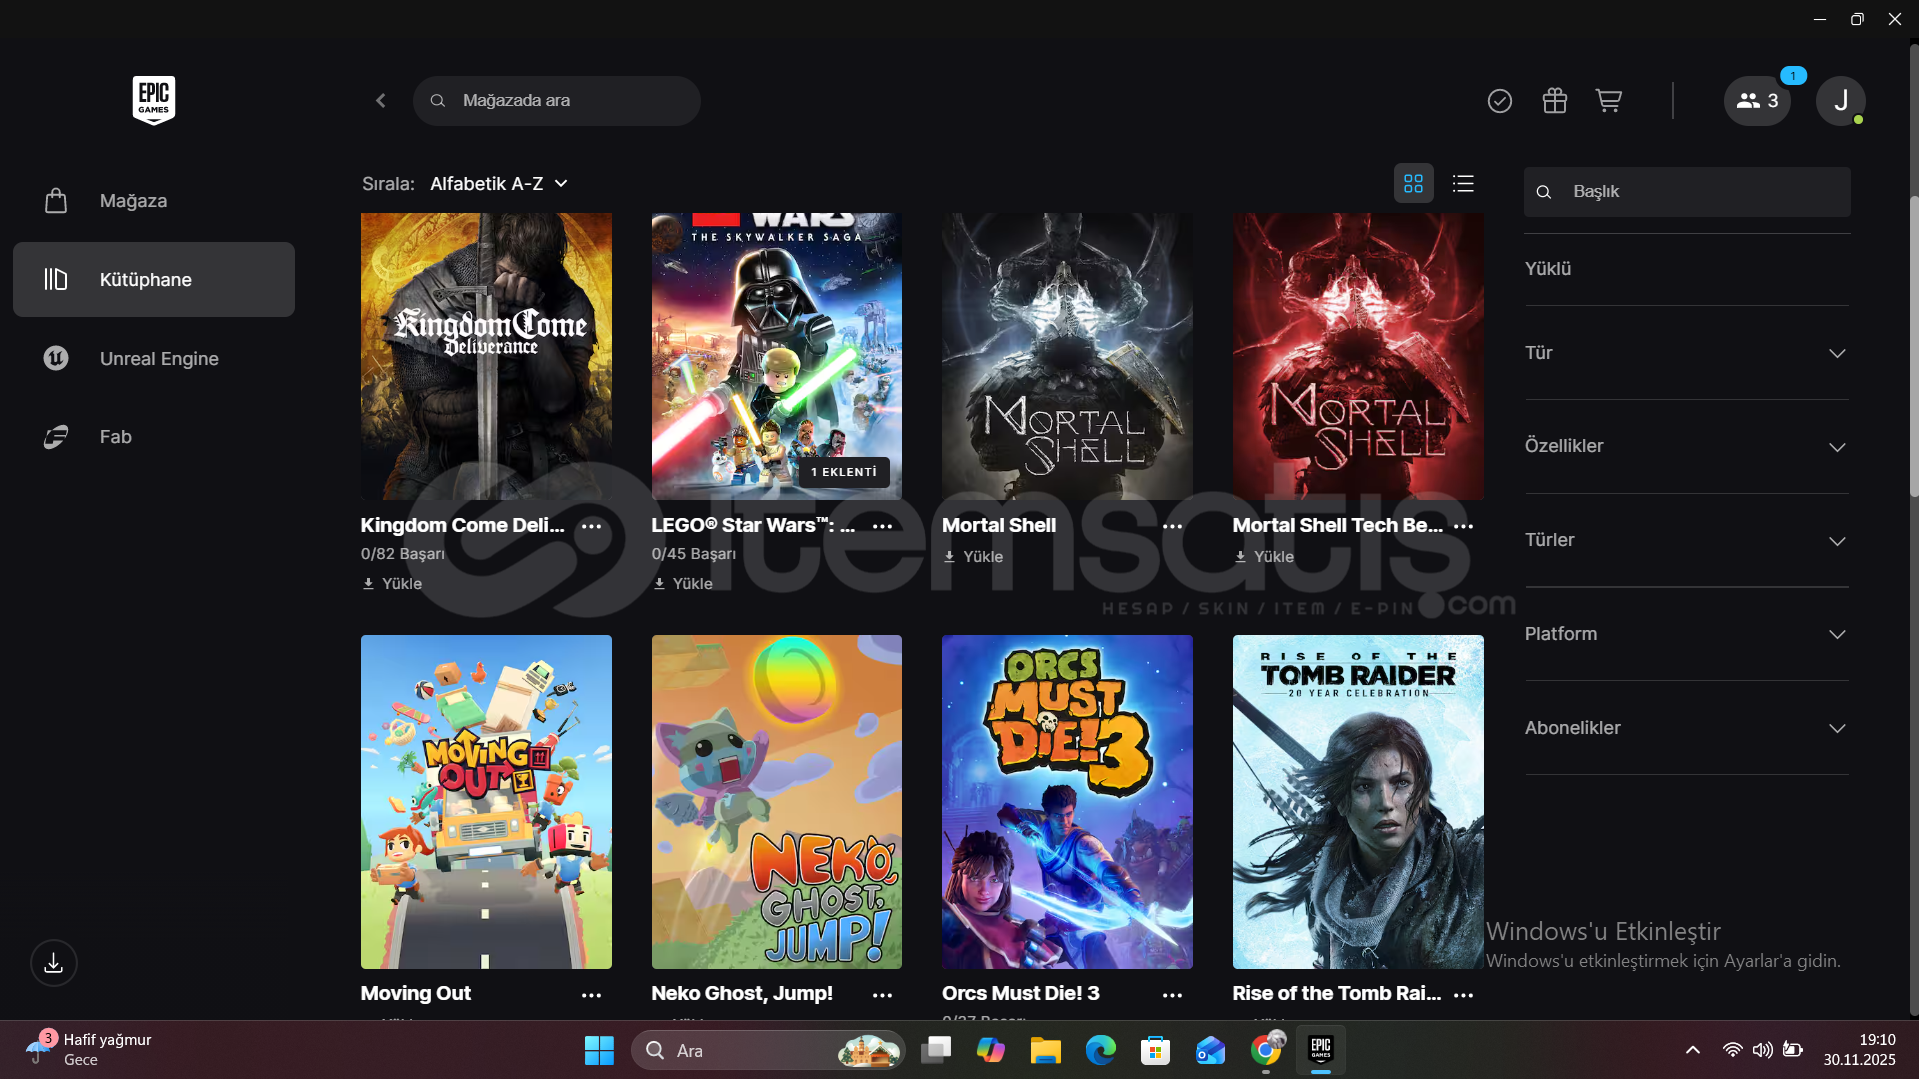
Task: Open the downloads icon in sidebar
Action: click(x=54, y=963)
